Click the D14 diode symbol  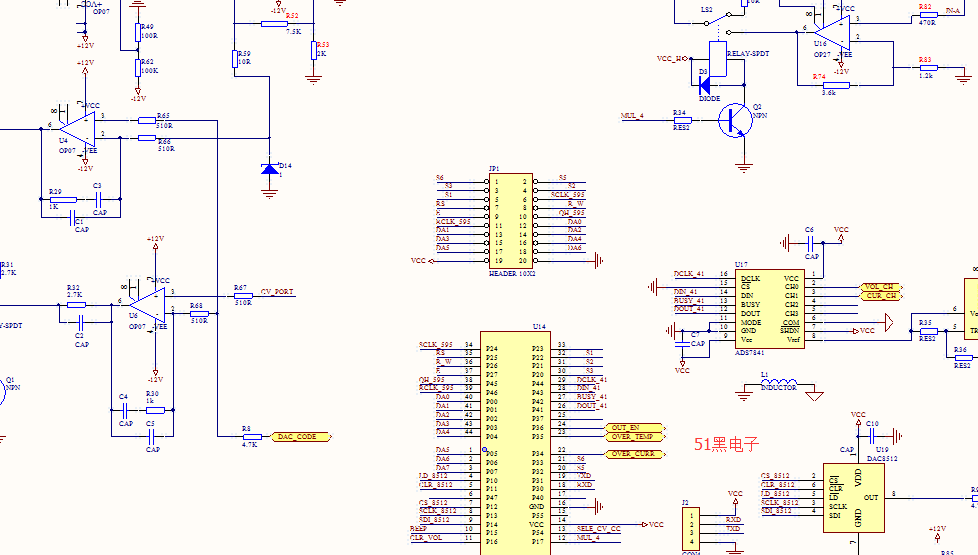269,169
